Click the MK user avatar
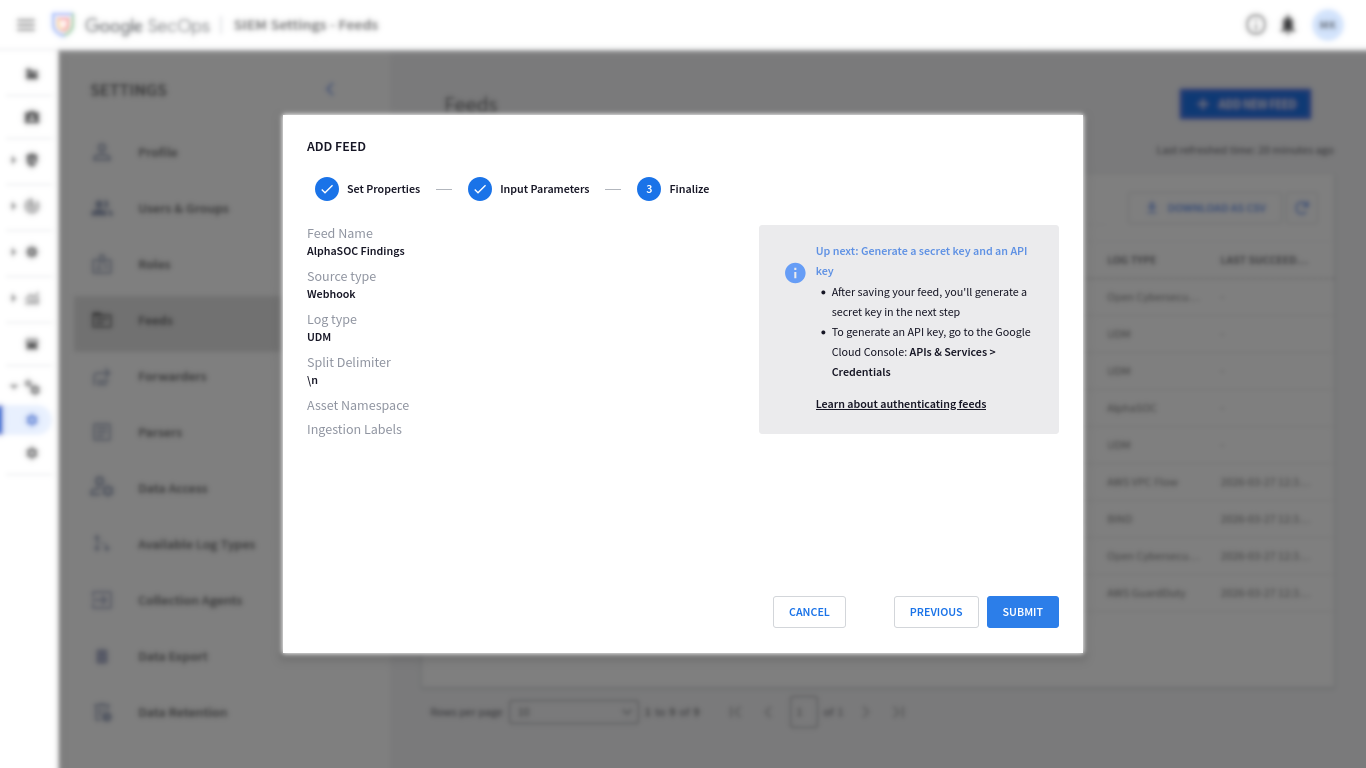This screenshot has width=1366, height=768. click(1328, 24)
